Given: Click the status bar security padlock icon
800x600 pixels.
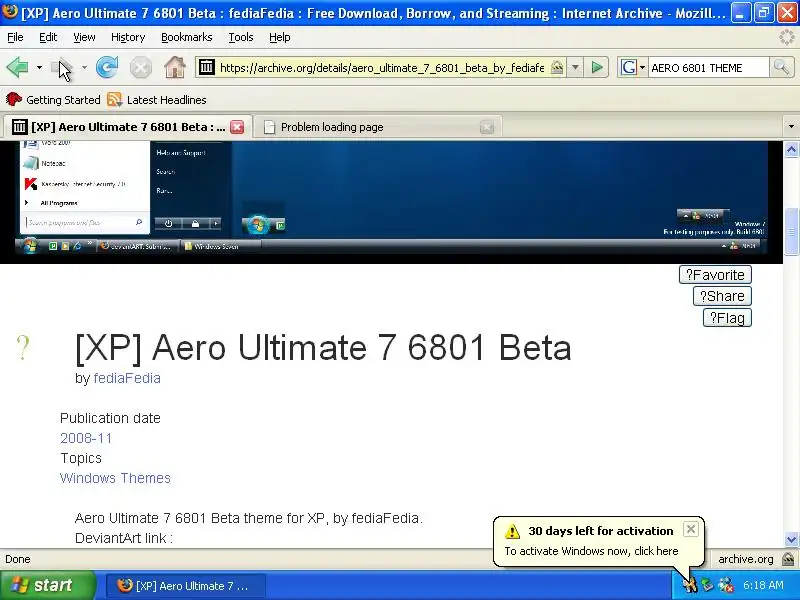Looking at the screenshot, I should pyautogui.click(x=788, y=559).
